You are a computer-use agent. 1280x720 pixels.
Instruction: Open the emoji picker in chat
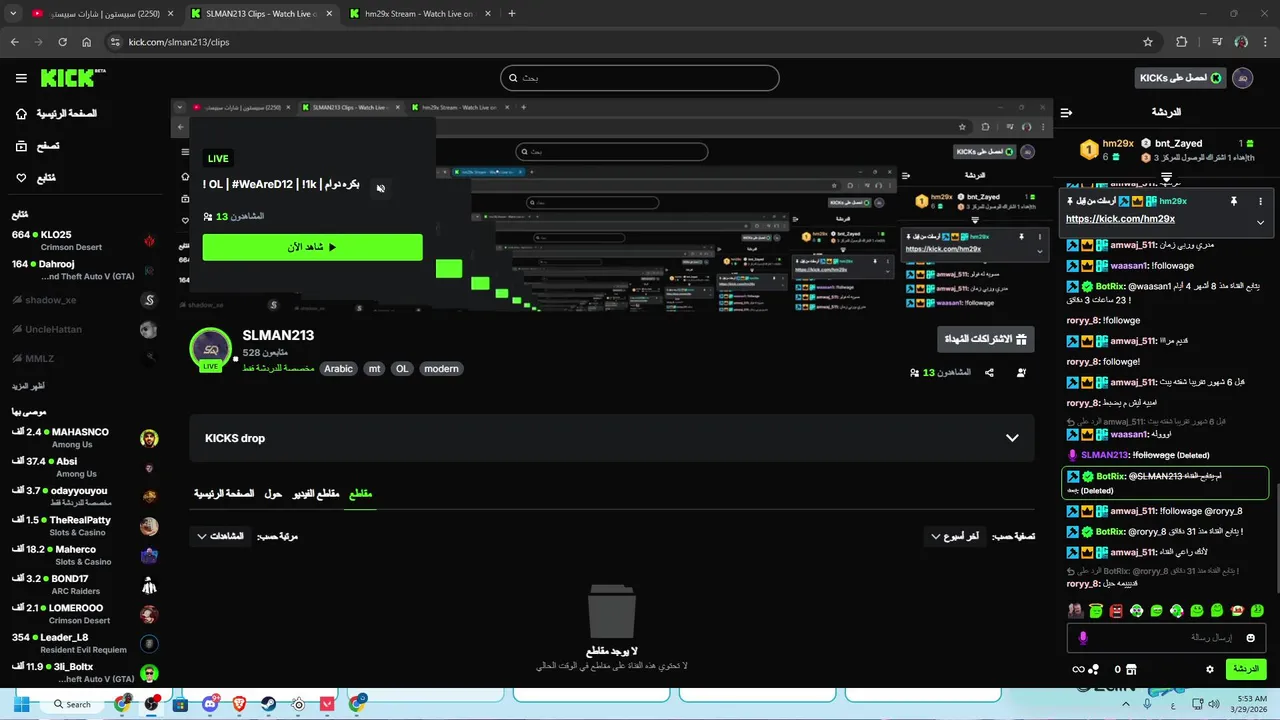1250,638
